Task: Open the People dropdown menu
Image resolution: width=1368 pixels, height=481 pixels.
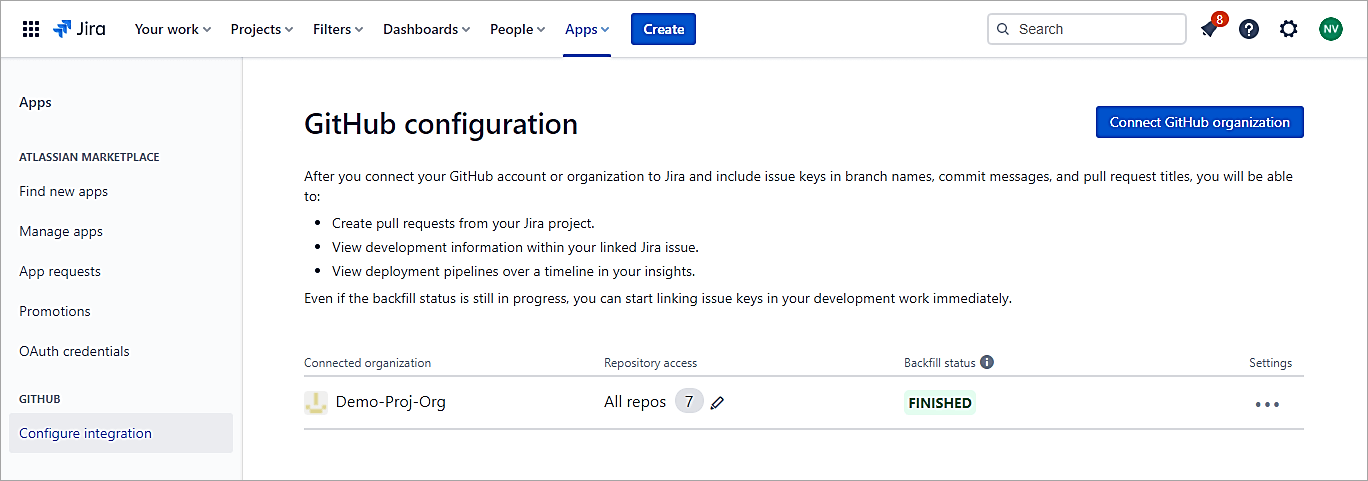Action: point(517,29)
